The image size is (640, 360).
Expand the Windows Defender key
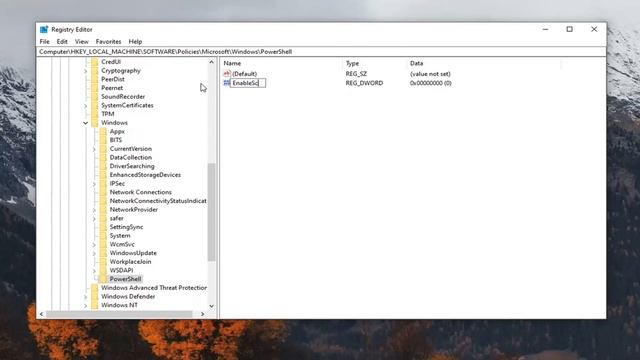[85, 297]
